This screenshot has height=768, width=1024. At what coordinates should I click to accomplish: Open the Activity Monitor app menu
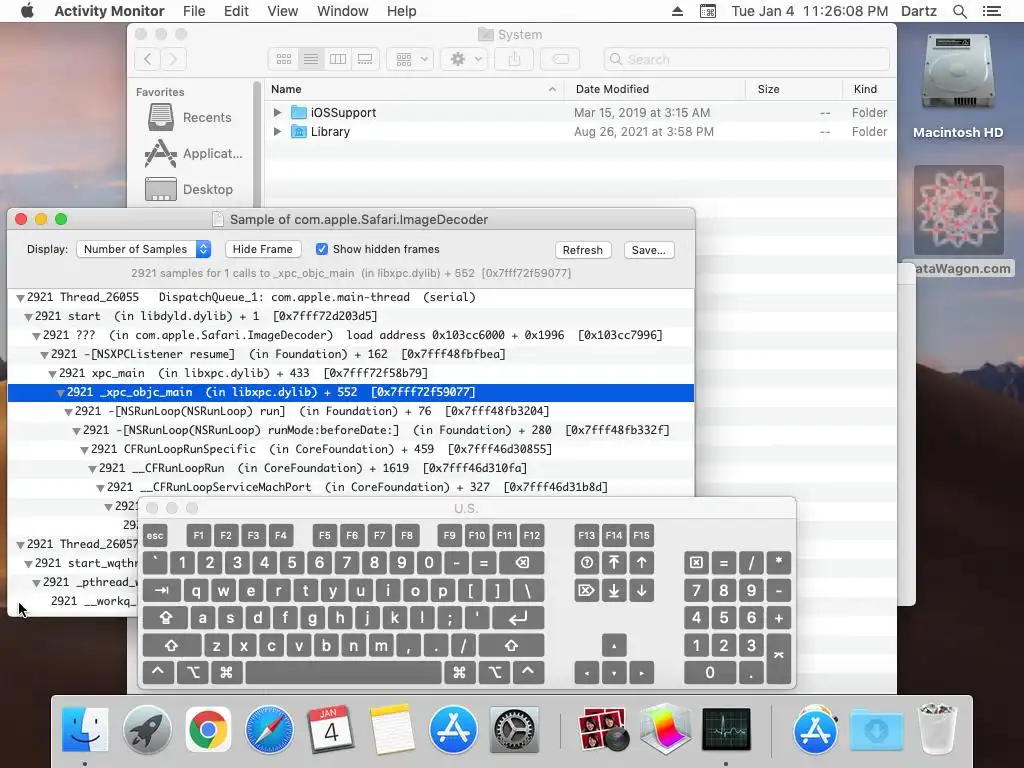pos(109,11)
